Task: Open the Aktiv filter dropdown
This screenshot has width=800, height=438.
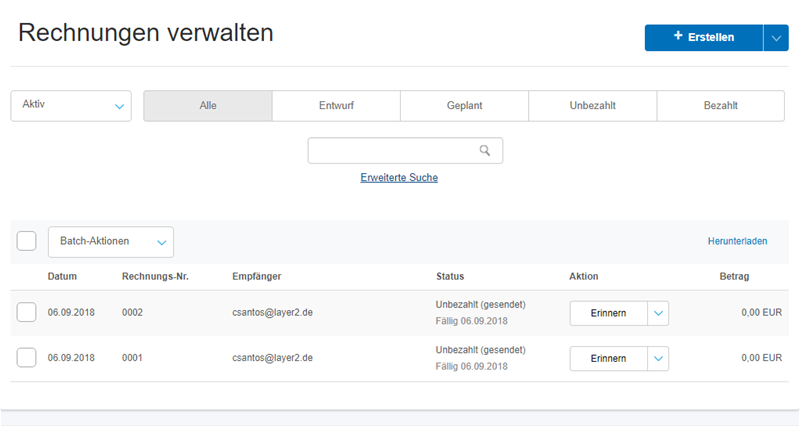Action: (x=71, y=105)
